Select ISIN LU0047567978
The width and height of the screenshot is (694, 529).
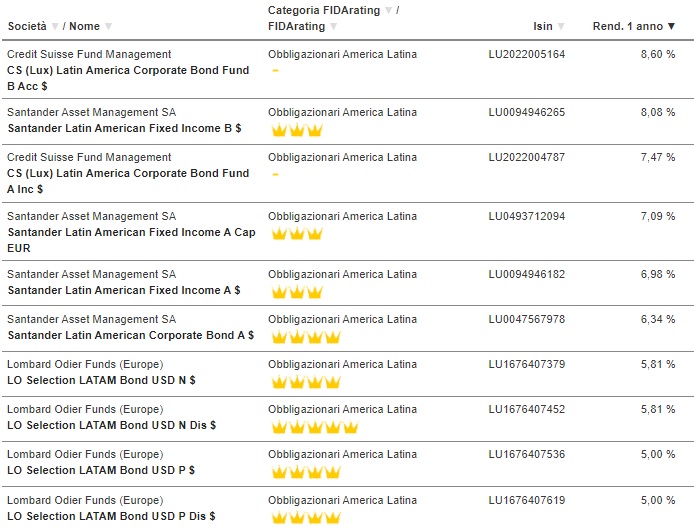(527, 319)
